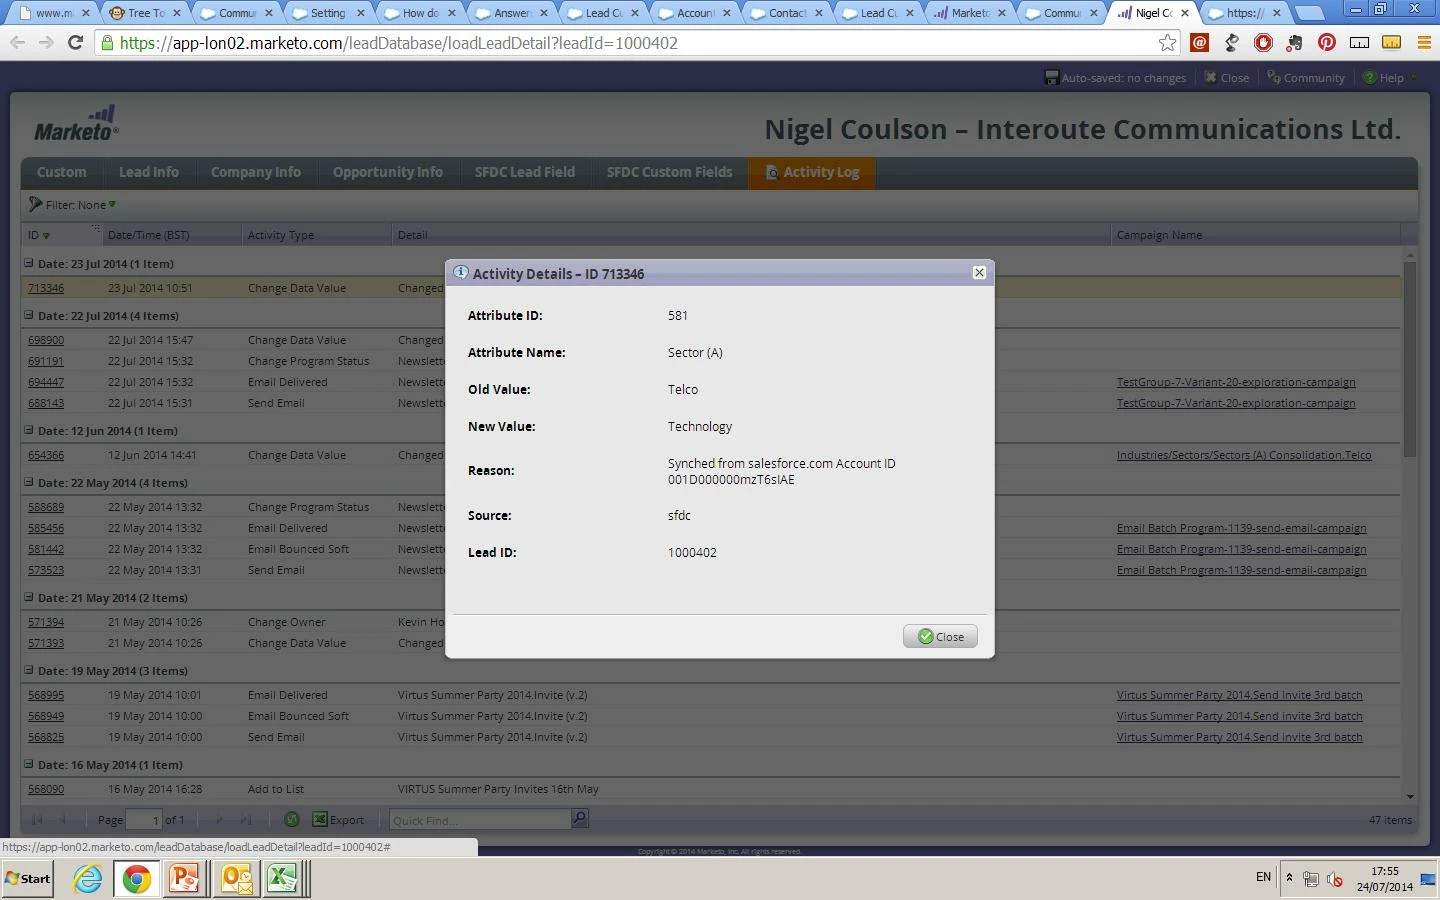Open the Opportunity Info tab

(388, 172)
